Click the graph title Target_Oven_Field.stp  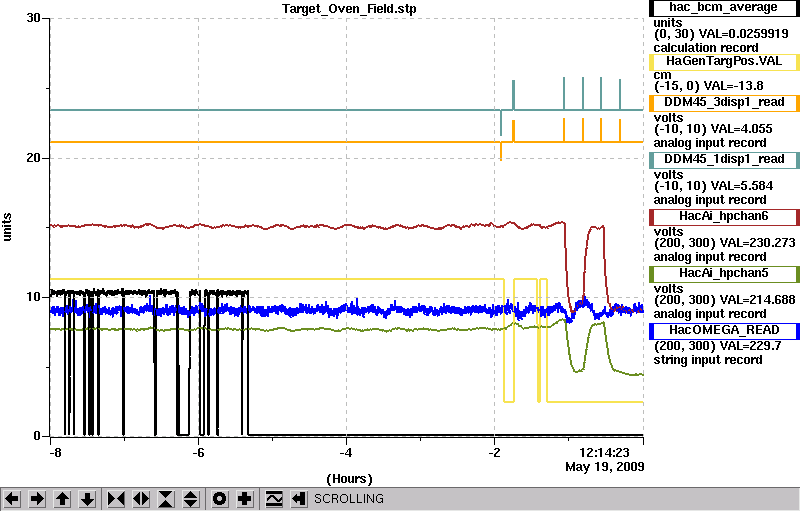[349, 9]
